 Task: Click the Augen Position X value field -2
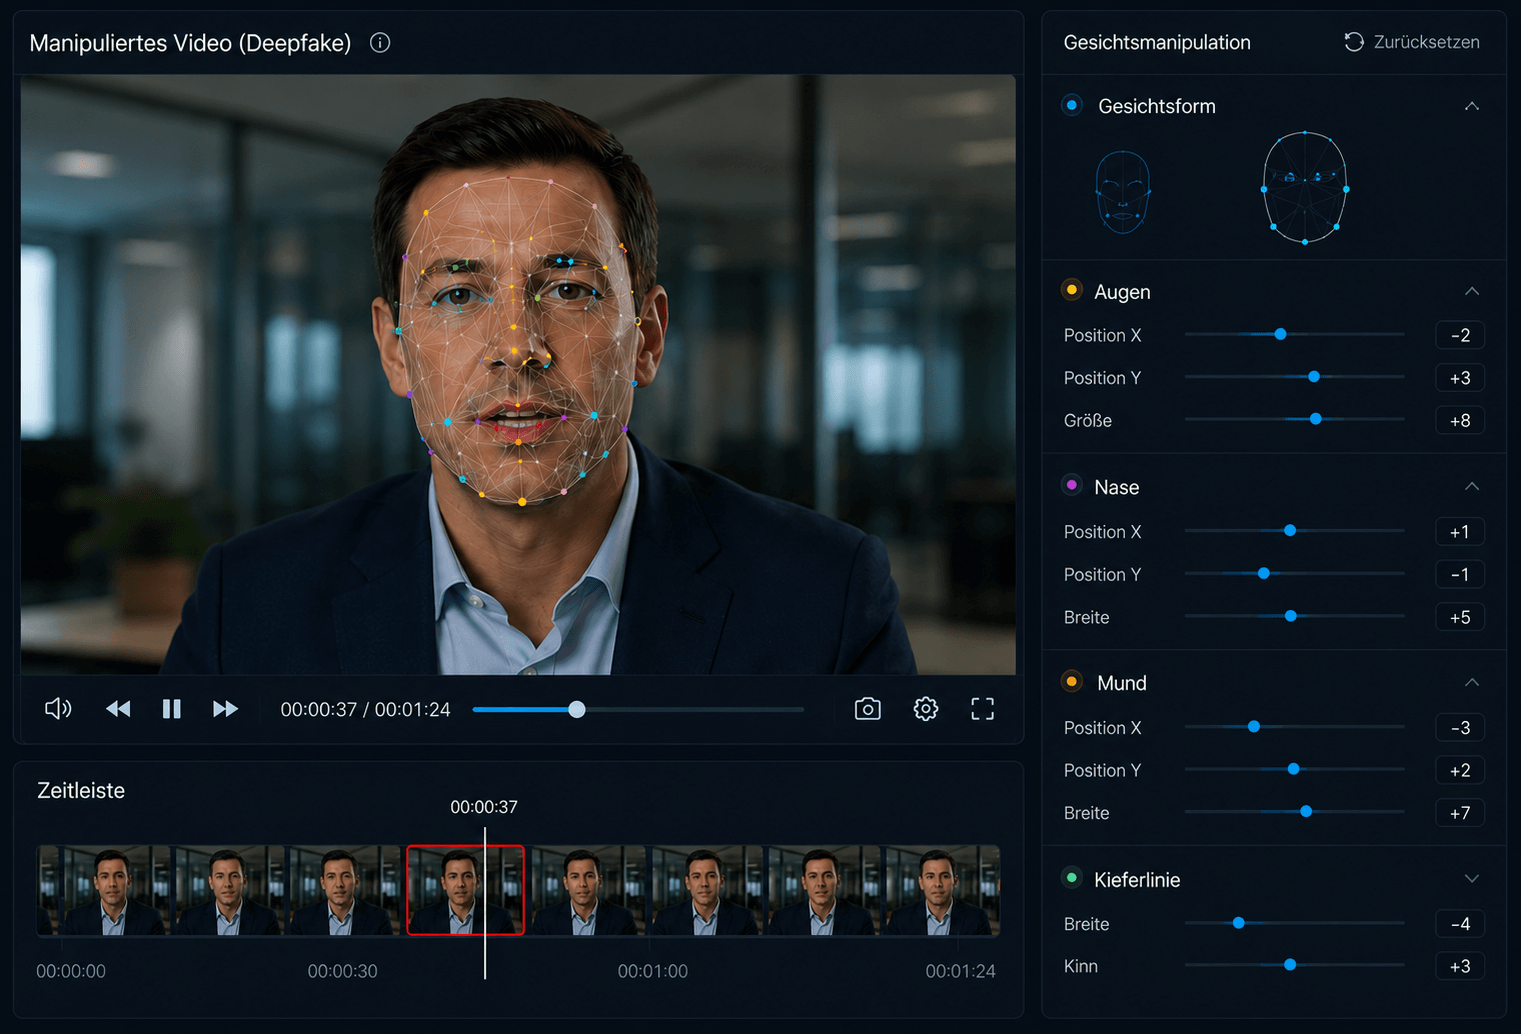(x=1460, y=335)
